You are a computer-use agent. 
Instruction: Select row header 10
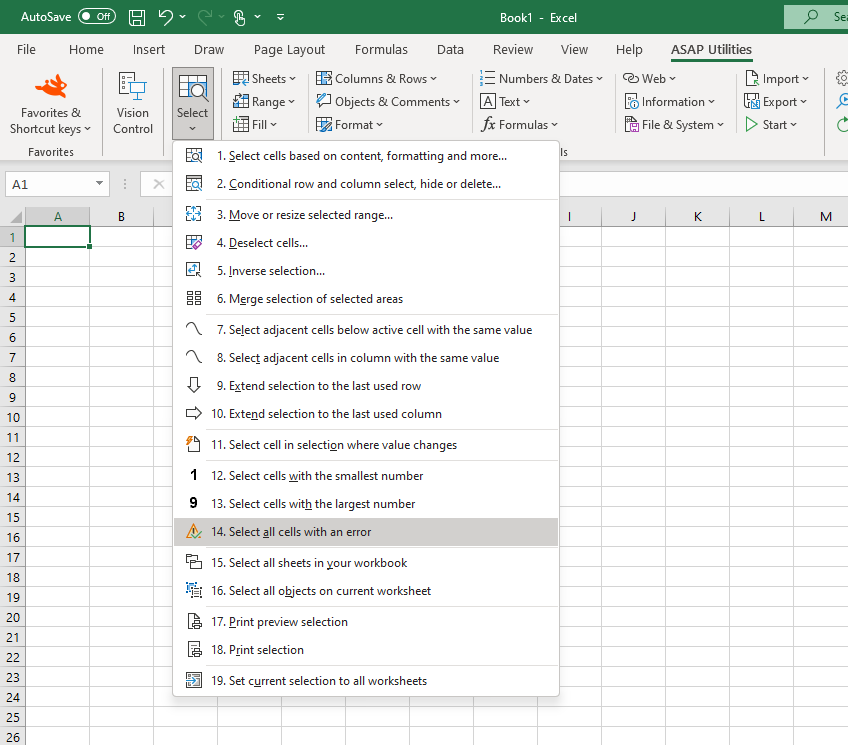click(x=12, y=417)
